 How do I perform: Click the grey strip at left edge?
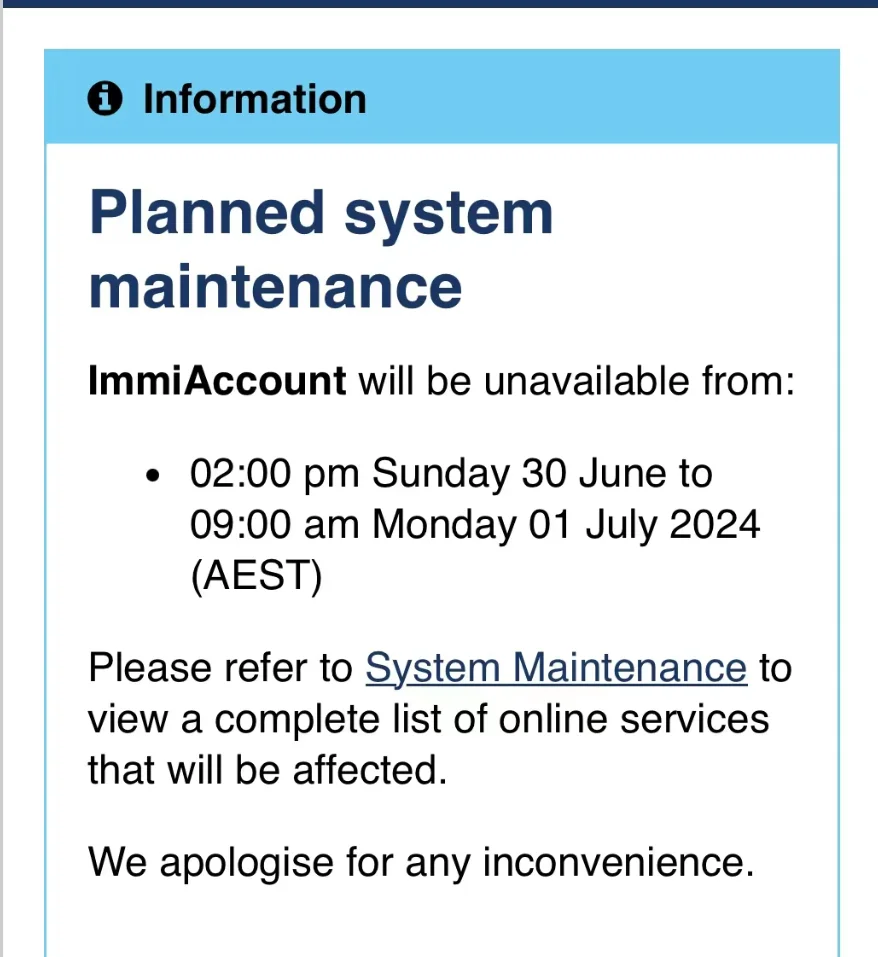click(2, 482)
